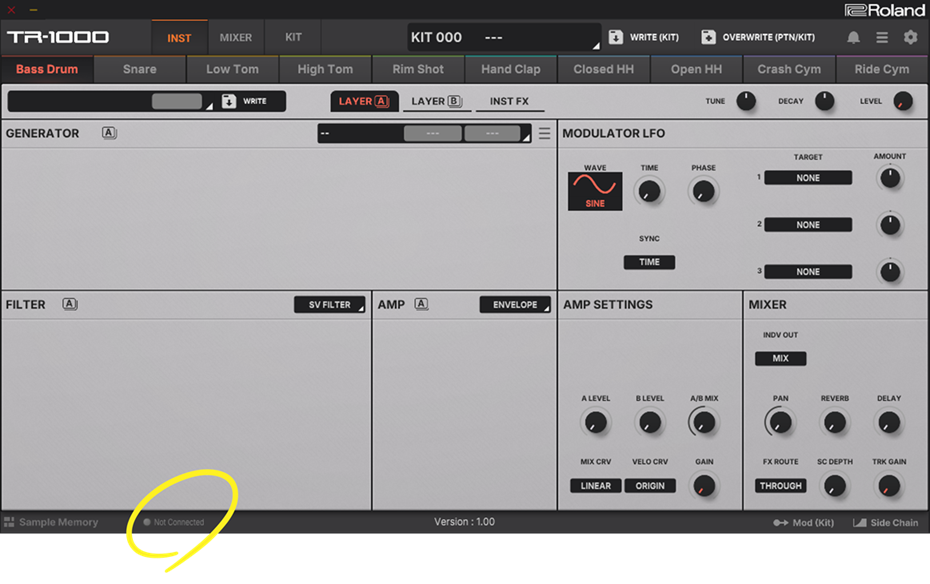Select the Open HH instrument tab
This screenshot has width=930, height=584.
[696, 69]
